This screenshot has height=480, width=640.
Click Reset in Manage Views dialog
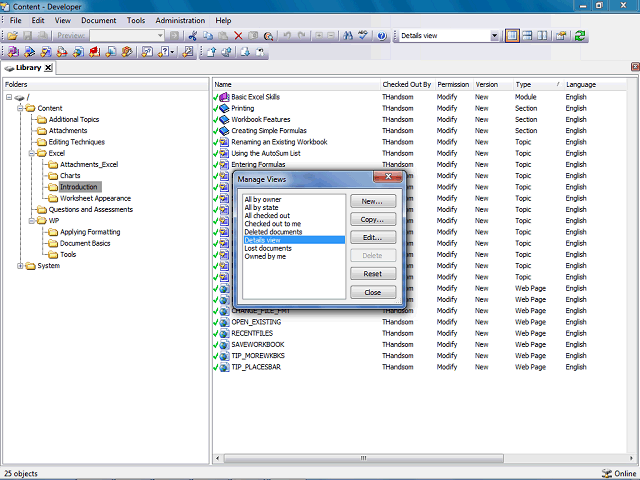373,273
